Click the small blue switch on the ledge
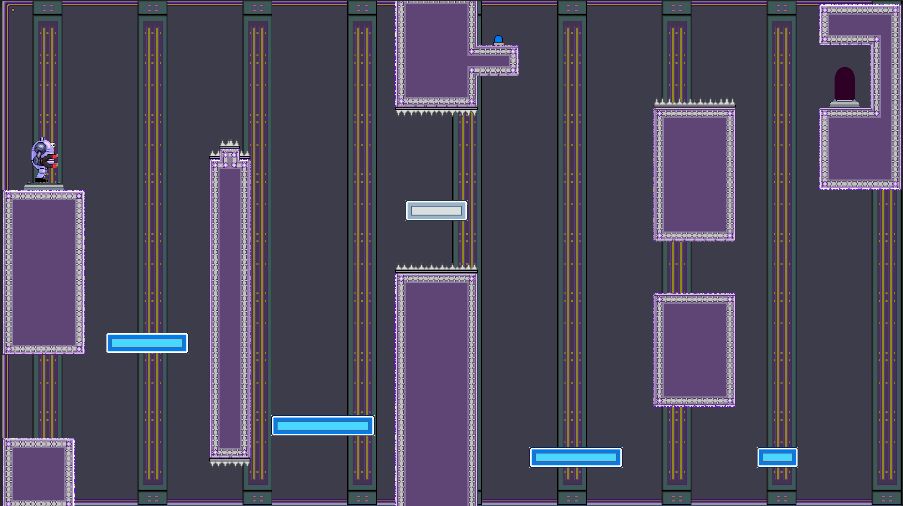This screenshot has width=903, height=506. pos(498,40)
